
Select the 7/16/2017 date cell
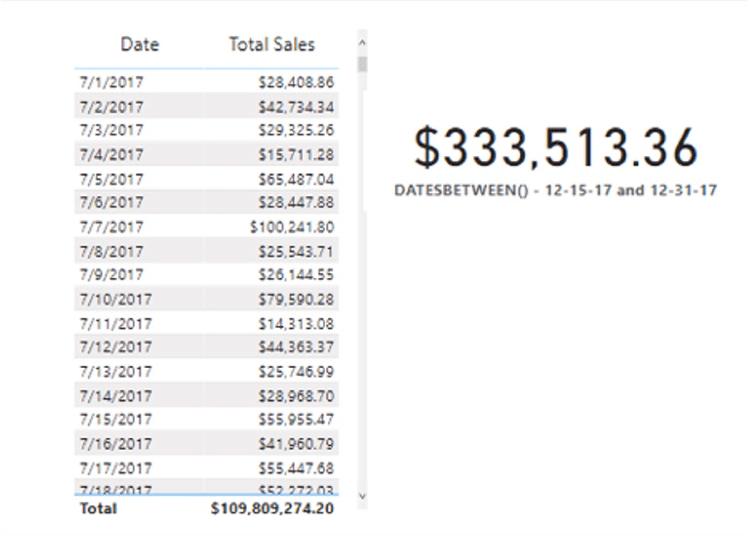point(113,444)
